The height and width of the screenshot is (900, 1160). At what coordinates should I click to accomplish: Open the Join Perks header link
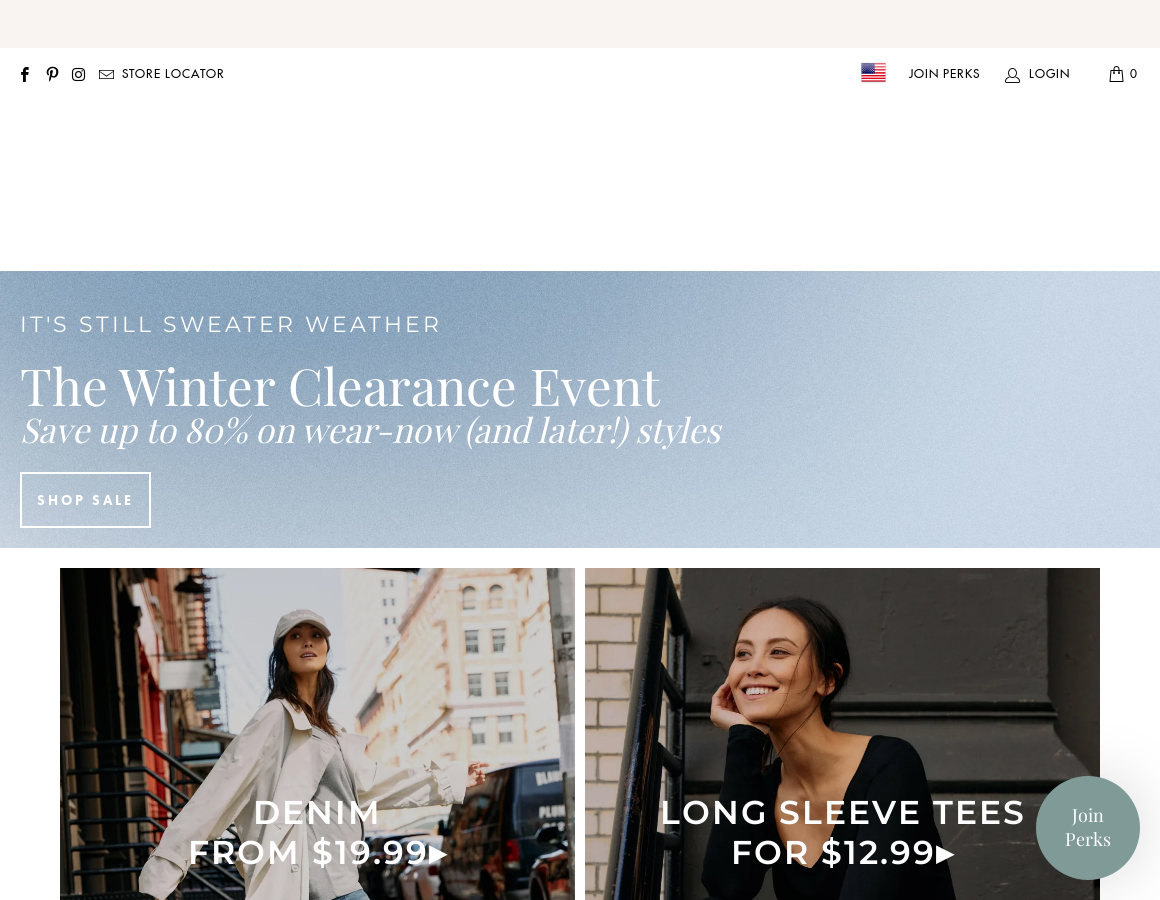coord(944,74)
